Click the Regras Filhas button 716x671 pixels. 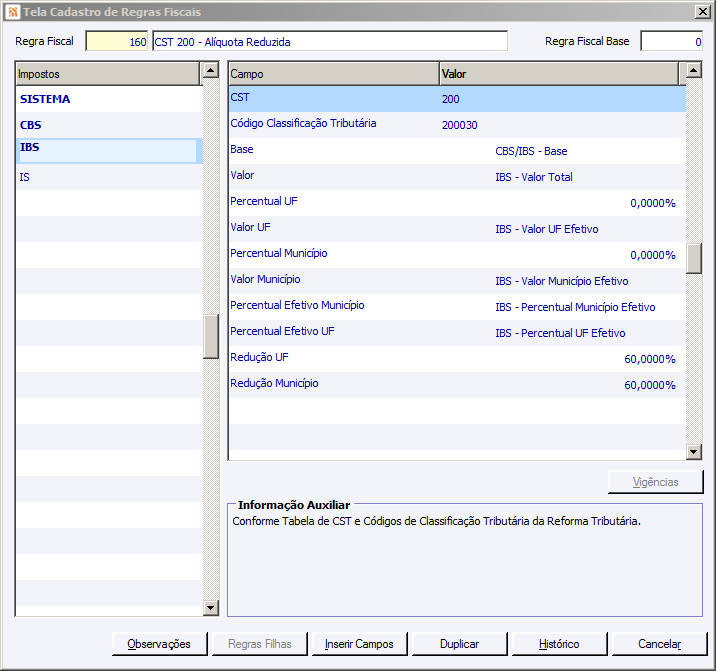point(259,644)
